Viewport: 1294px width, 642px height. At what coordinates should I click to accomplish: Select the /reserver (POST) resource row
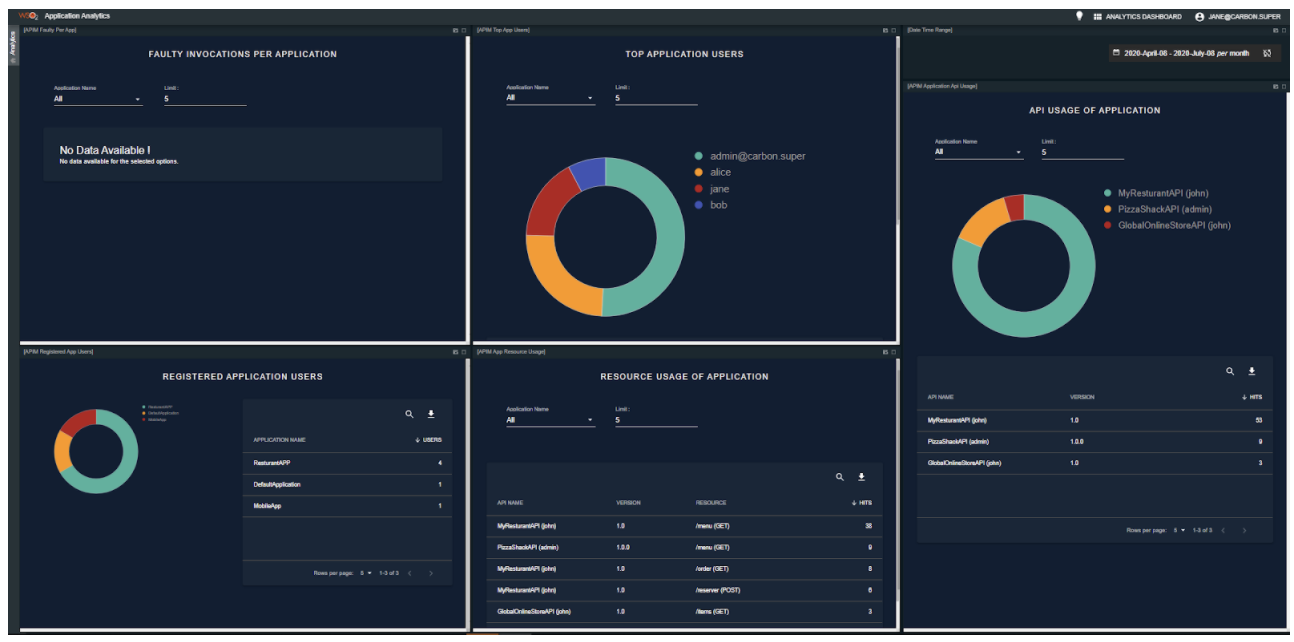coord(685,590)
